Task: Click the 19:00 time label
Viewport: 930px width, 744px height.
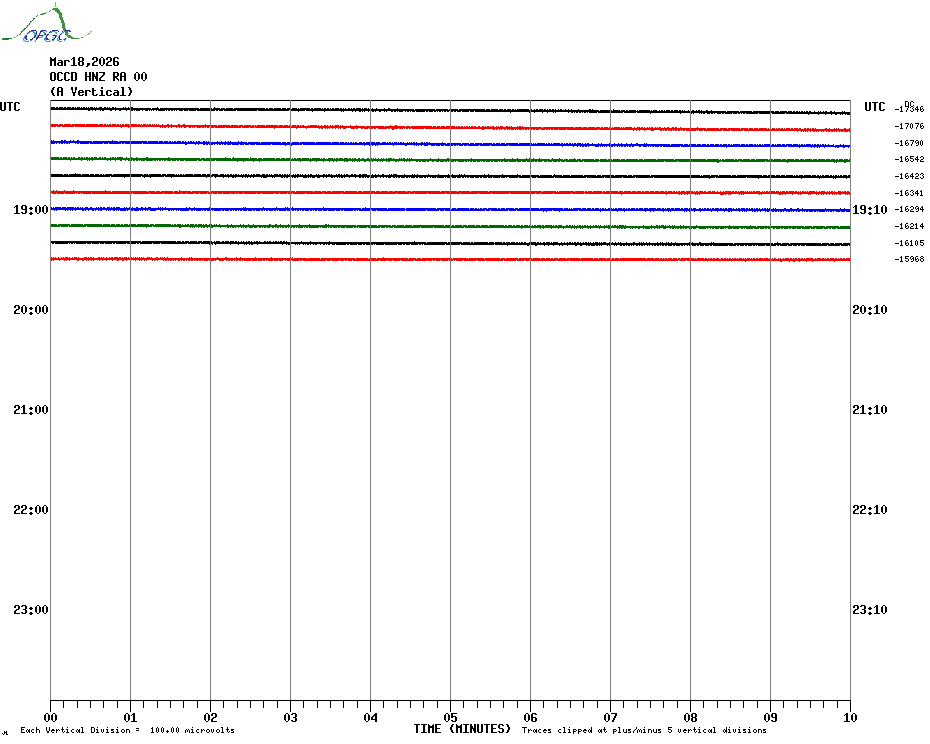Action: click(31, 209)
